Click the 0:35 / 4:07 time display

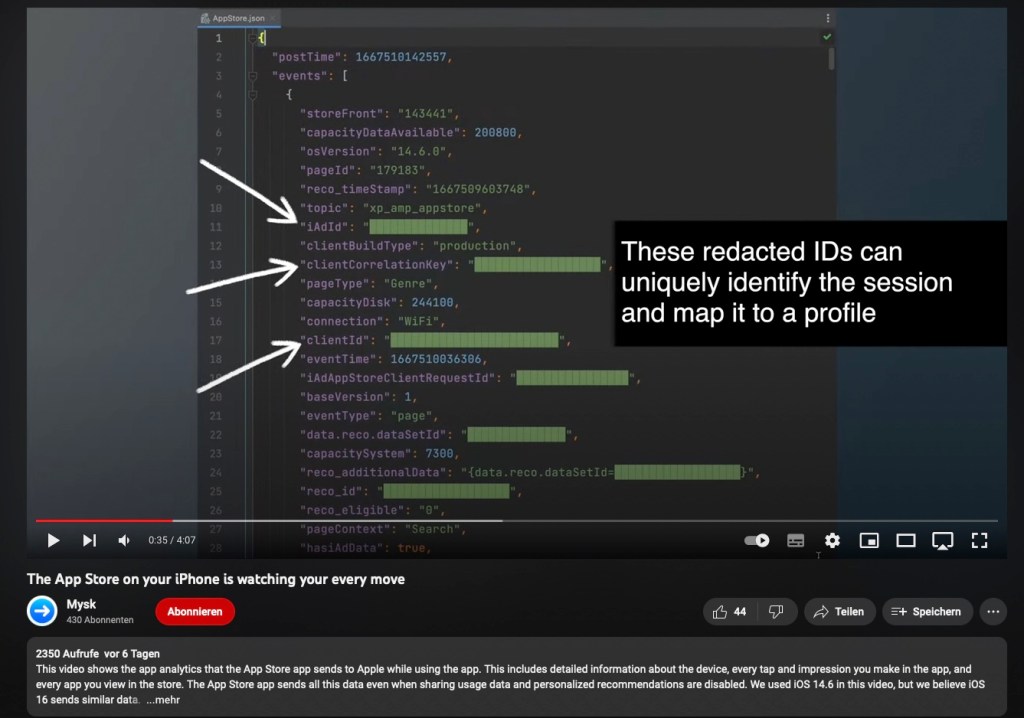point(172,540)
